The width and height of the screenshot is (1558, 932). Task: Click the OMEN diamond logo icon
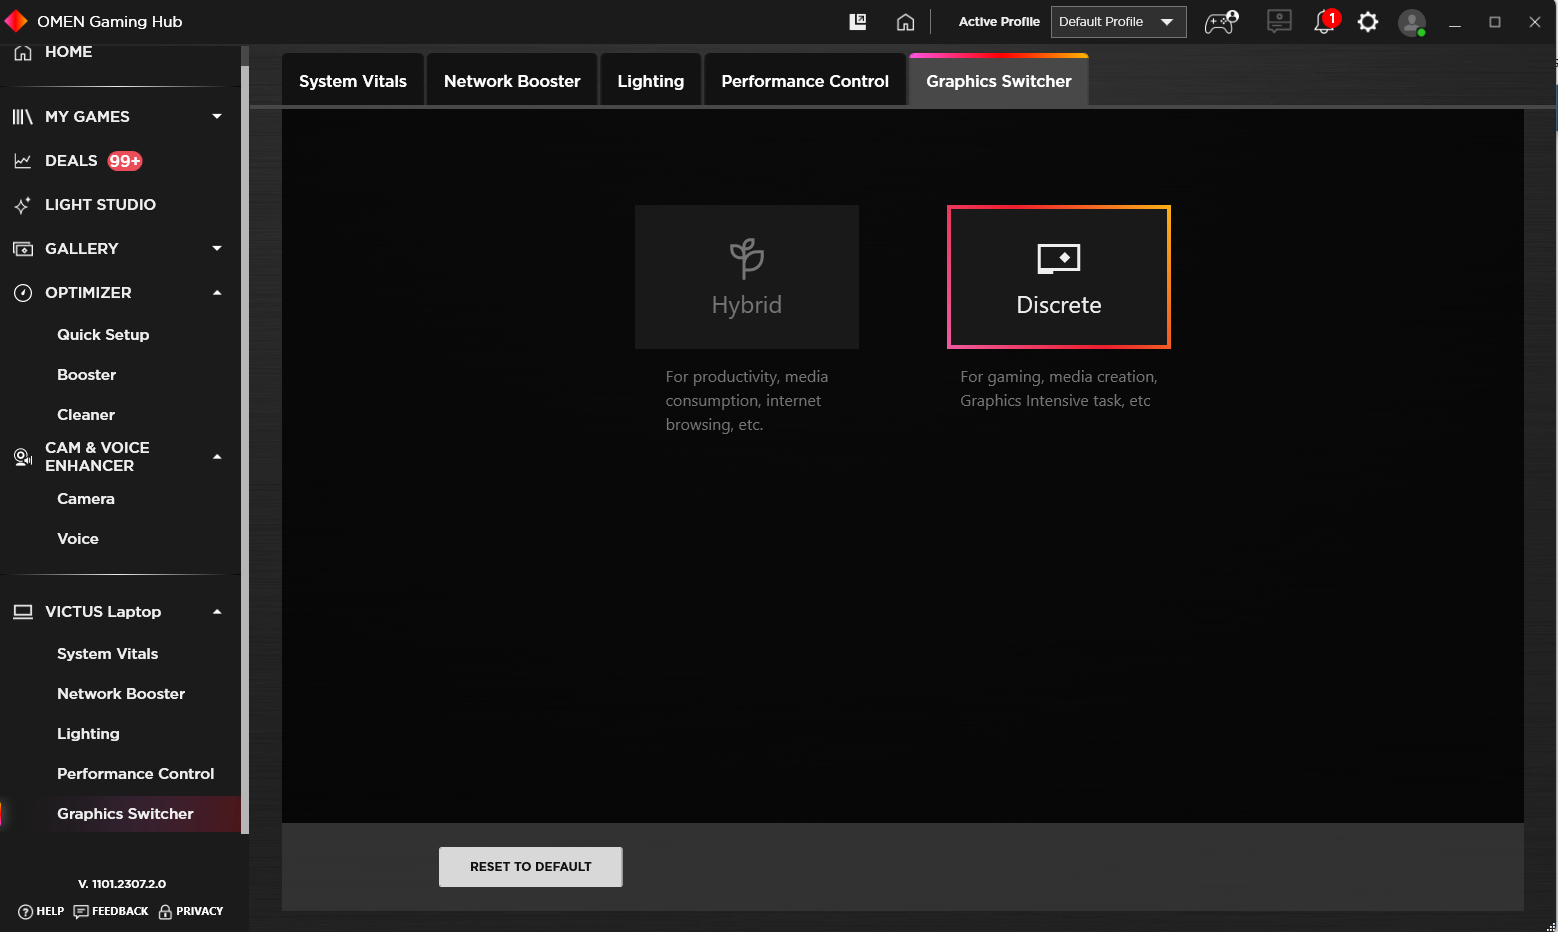click(16, 21)
